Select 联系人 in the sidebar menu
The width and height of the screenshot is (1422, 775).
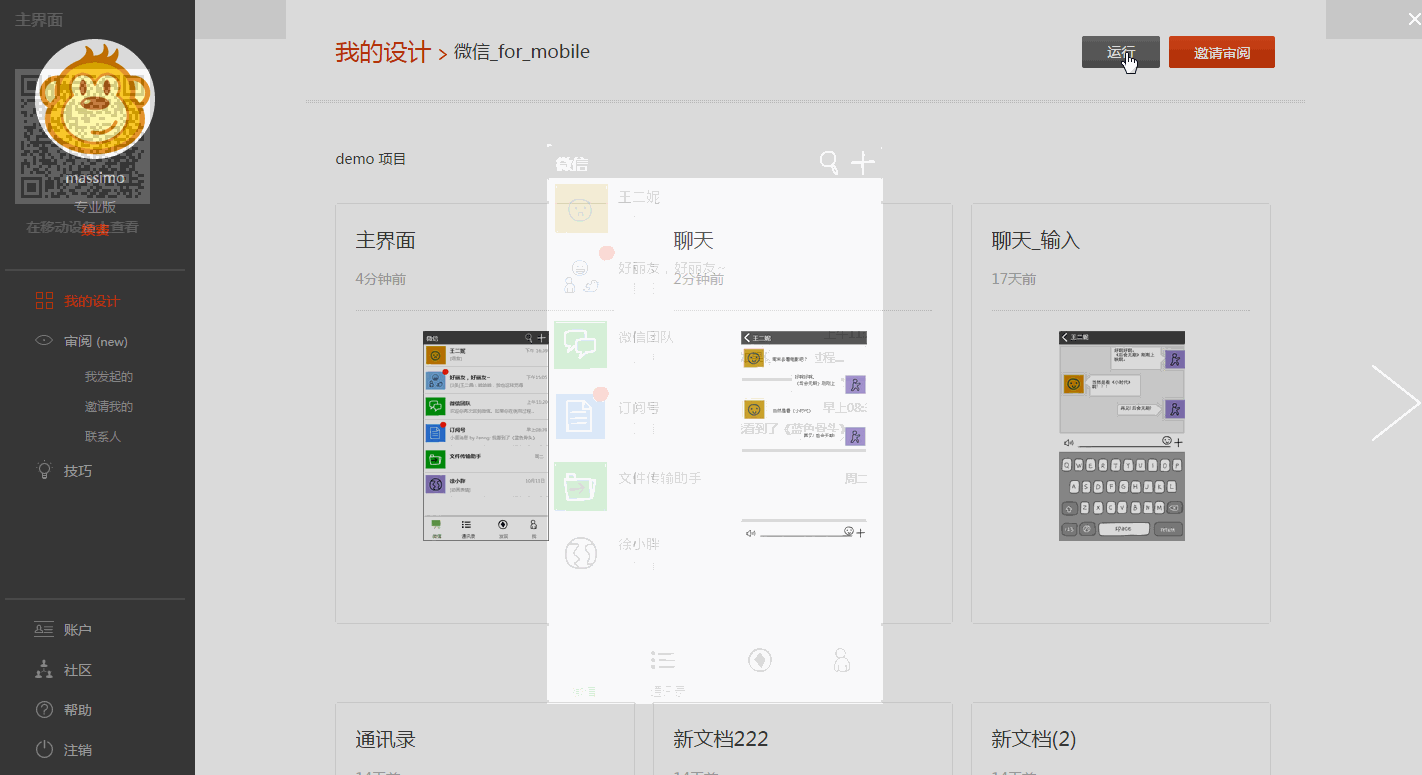coord(103,436)
